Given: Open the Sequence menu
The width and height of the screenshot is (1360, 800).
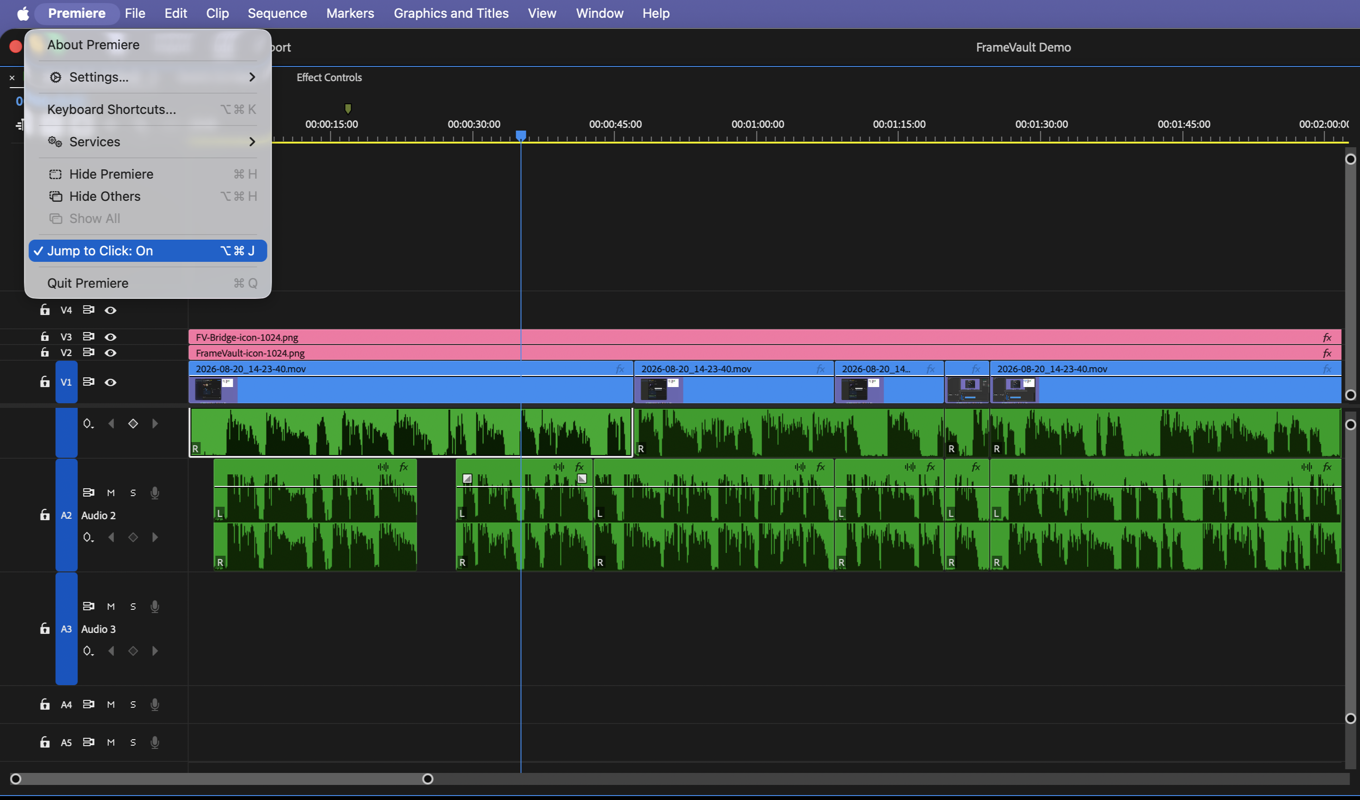Looking at the screenshot, I should coord(277,13).
